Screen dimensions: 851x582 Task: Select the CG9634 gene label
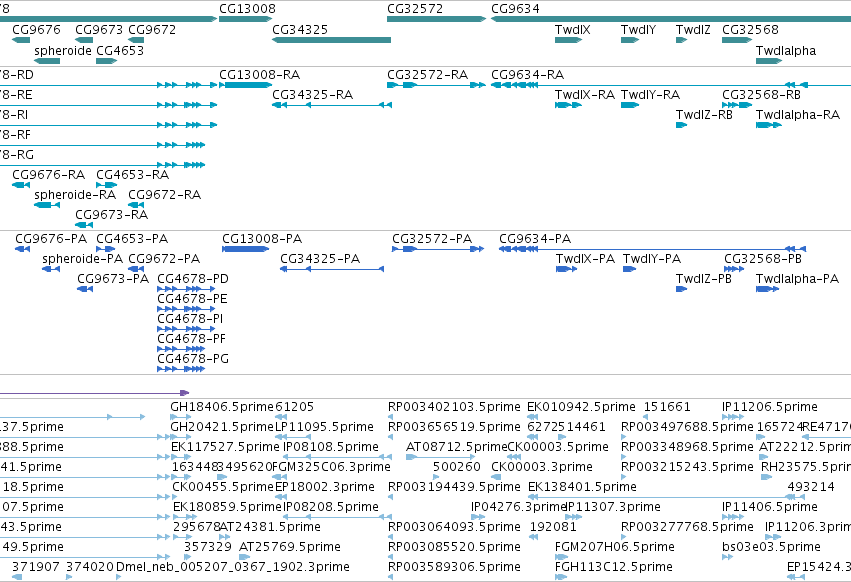pos(515,9)
